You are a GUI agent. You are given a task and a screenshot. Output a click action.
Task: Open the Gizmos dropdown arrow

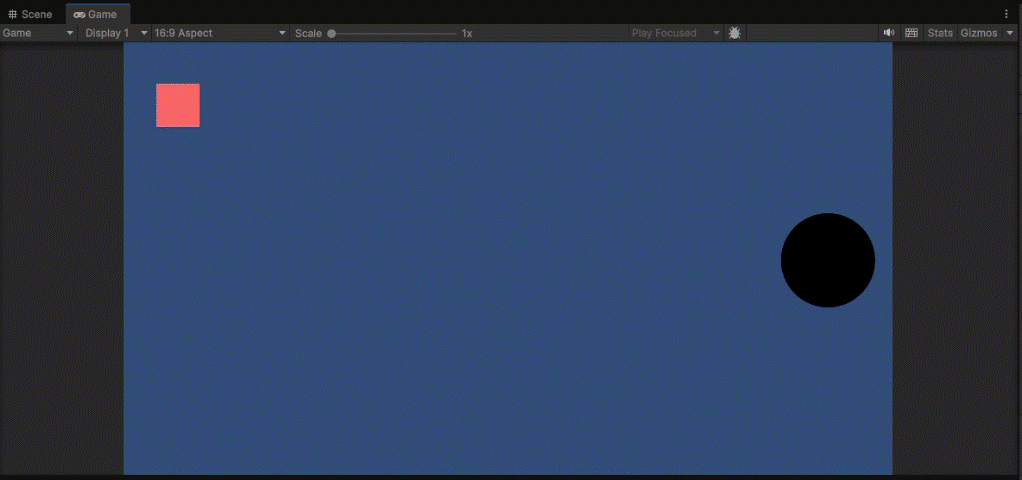(1009, 33)
